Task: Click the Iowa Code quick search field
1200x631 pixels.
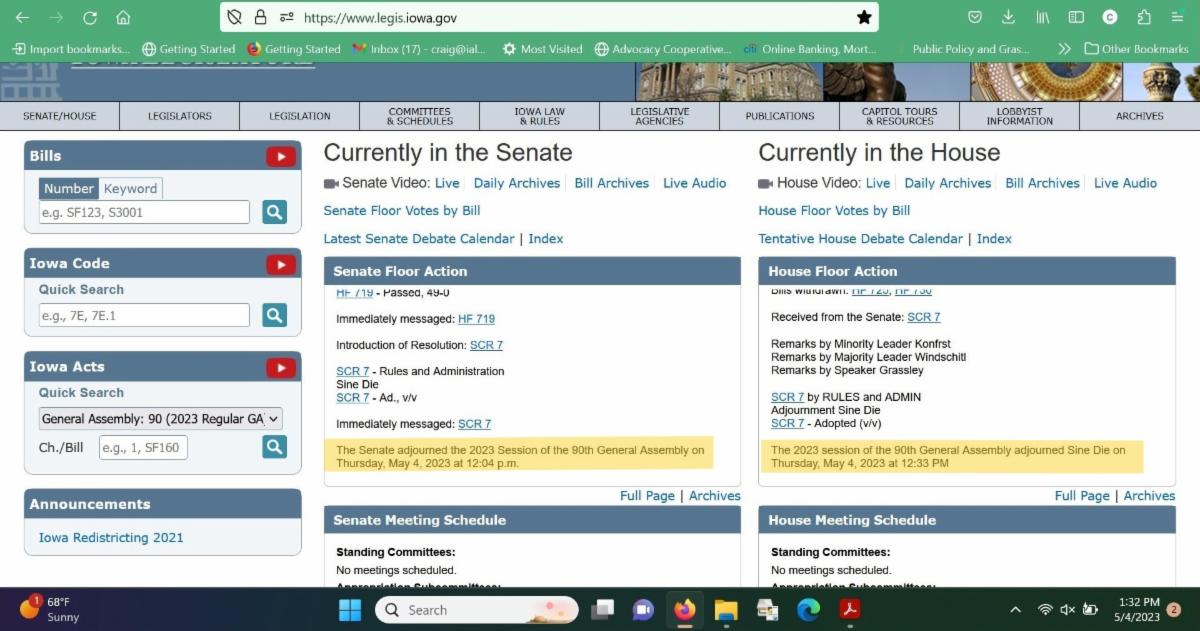Action: tap(145, 315)
